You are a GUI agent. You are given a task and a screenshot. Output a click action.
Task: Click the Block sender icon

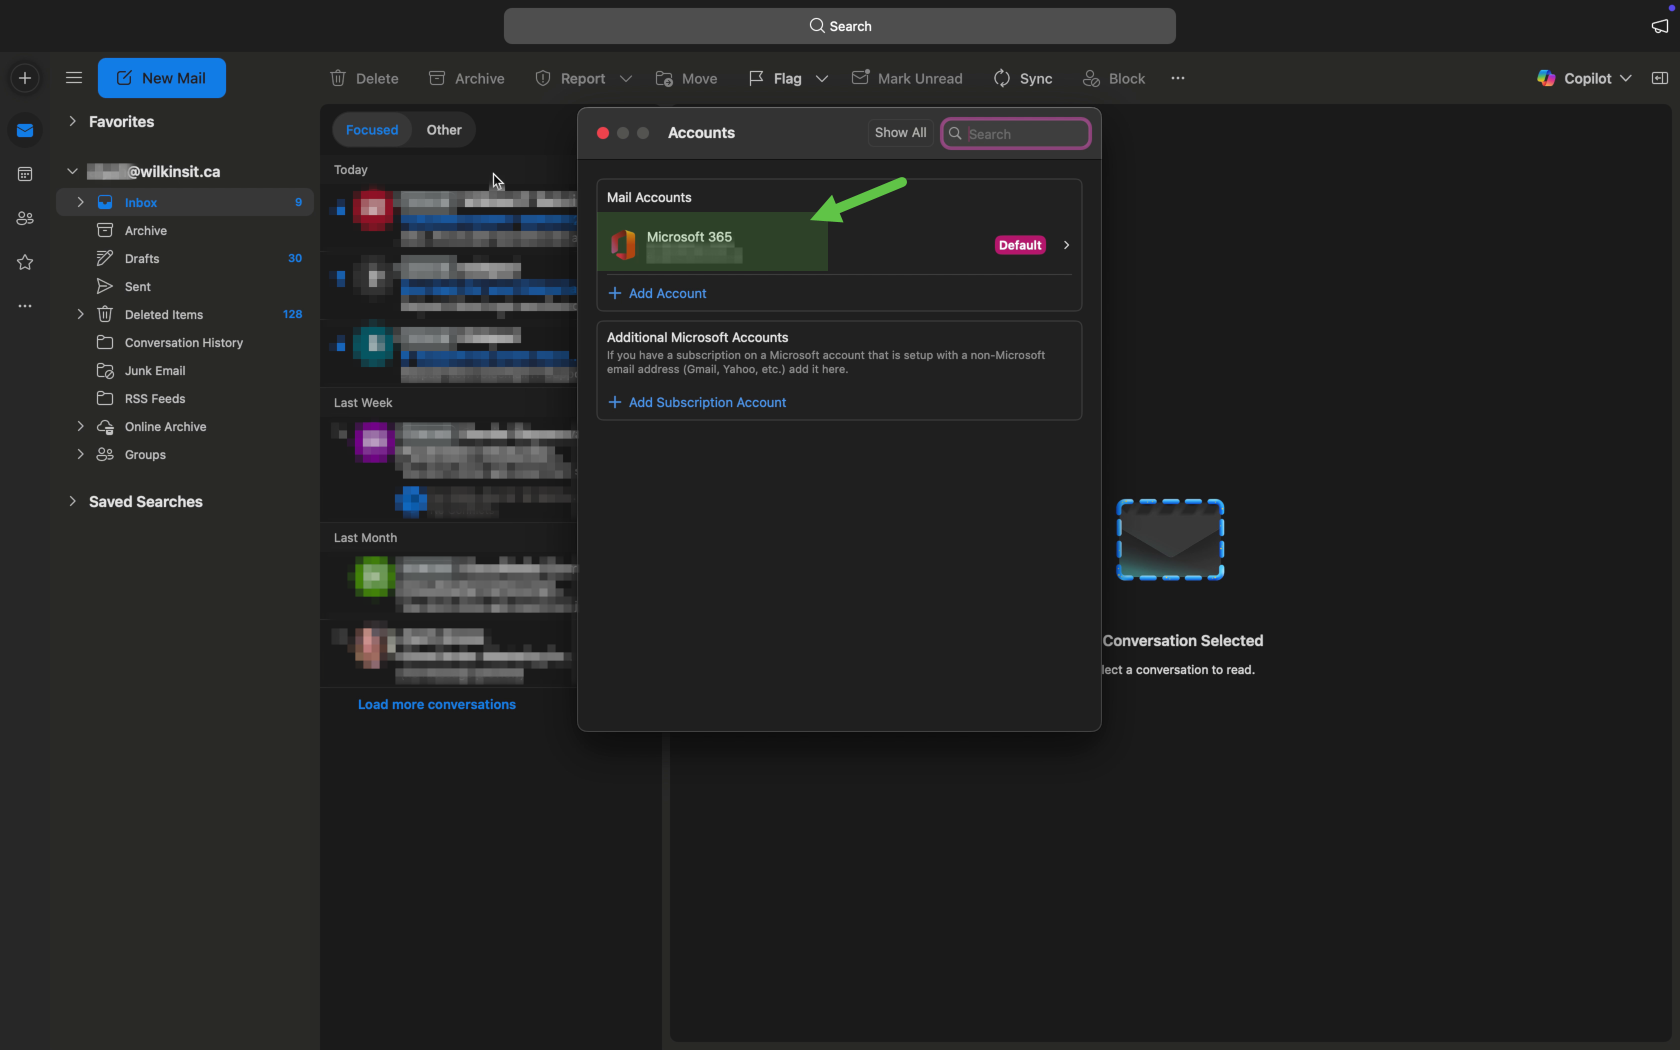point(1091,78)
